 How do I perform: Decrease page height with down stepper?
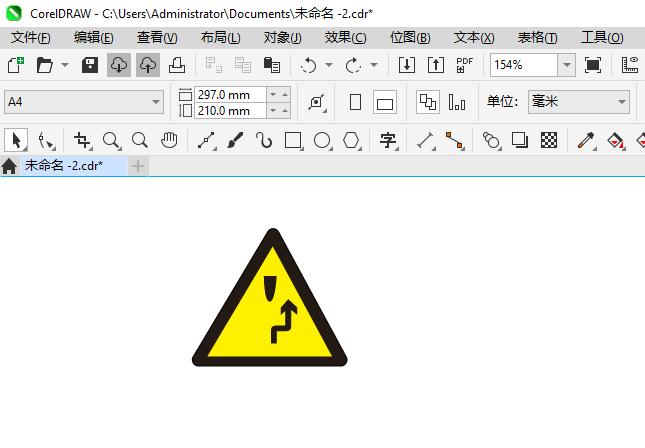point(273,111)
